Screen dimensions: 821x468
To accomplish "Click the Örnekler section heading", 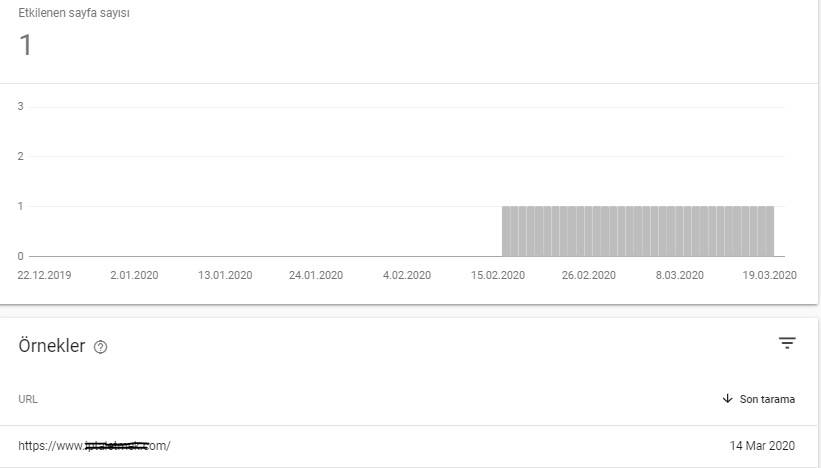I will coord(52,346).
